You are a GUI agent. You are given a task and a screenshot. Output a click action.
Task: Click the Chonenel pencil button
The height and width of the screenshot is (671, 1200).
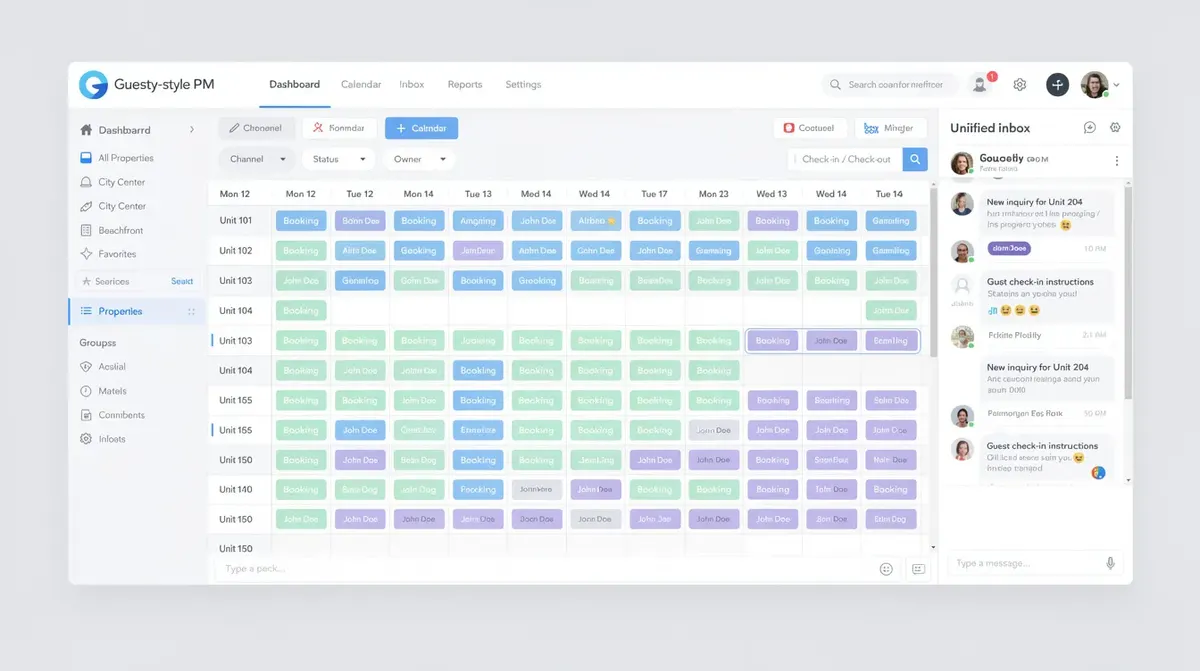tap(256, 128)
